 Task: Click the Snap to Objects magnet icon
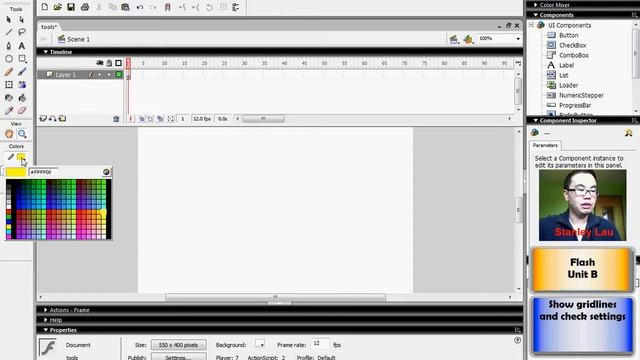[167, 7]
